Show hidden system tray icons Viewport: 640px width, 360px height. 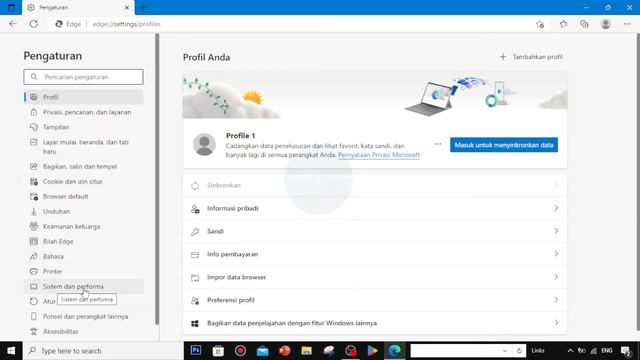[x=570, y=351]
